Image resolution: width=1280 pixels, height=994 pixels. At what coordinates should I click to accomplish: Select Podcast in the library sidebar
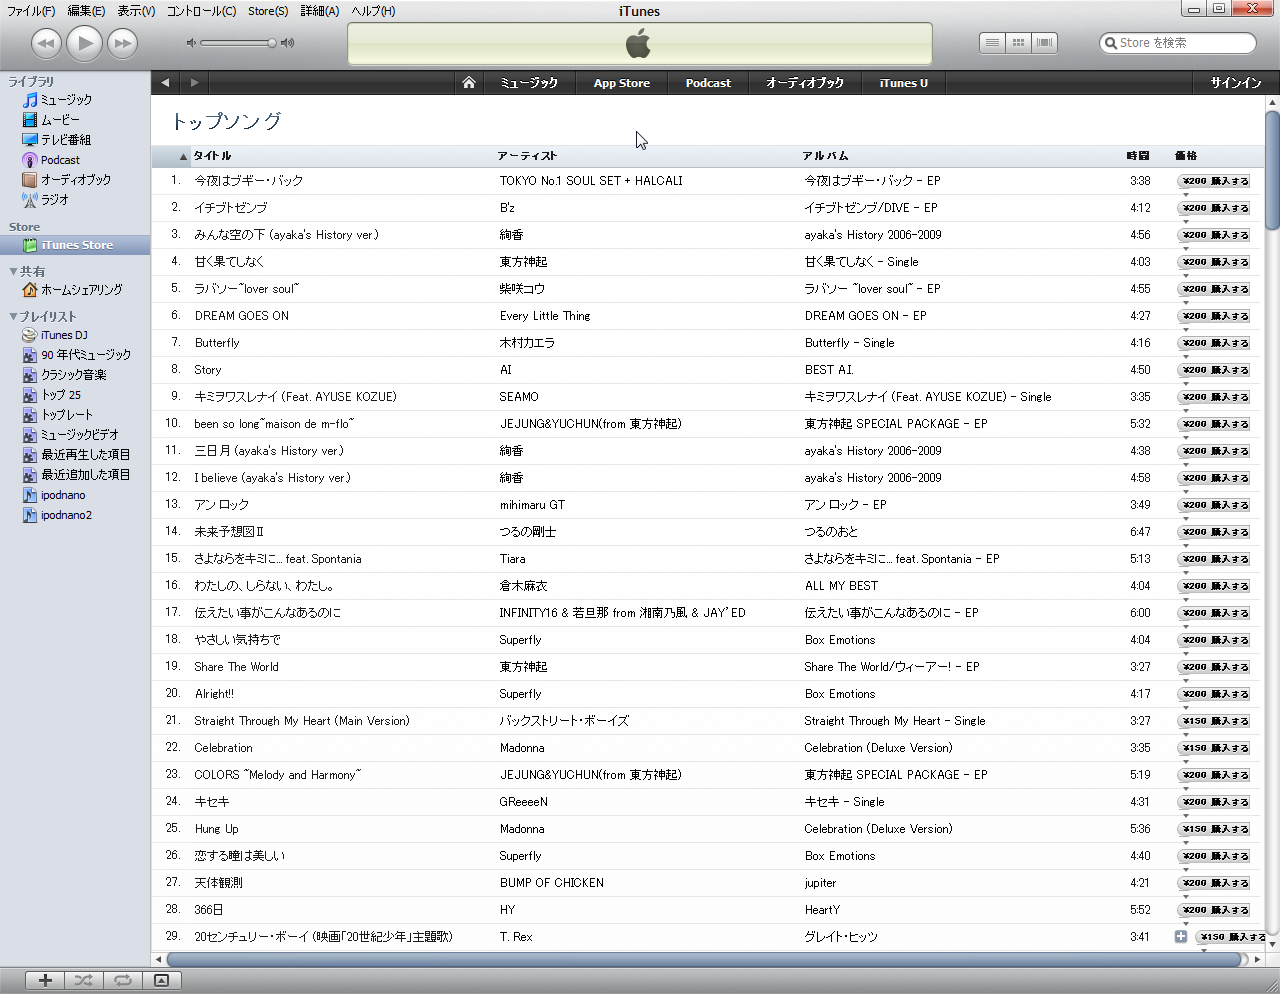pos(60,160)
